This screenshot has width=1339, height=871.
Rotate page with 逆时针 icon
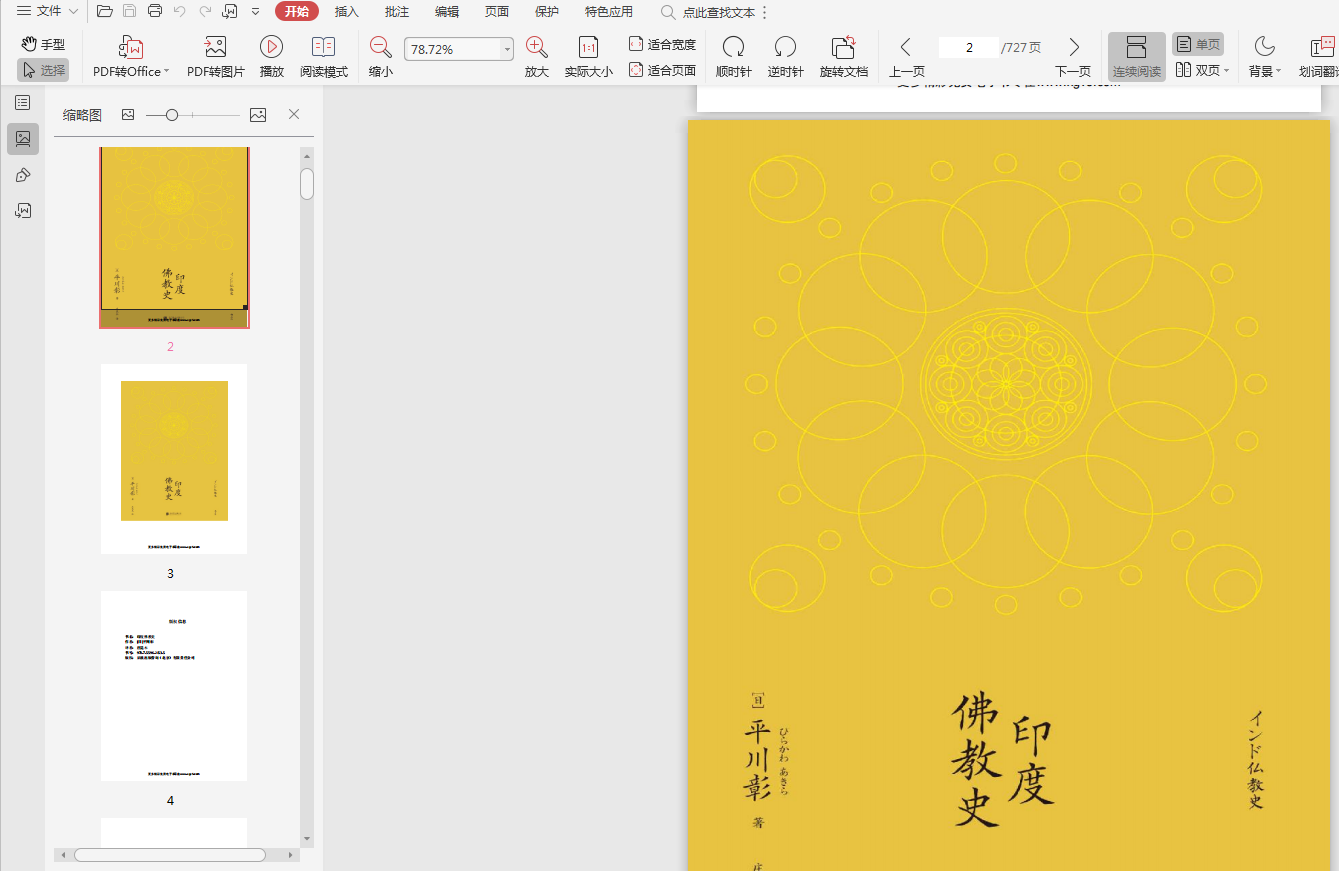coord(785,47)
